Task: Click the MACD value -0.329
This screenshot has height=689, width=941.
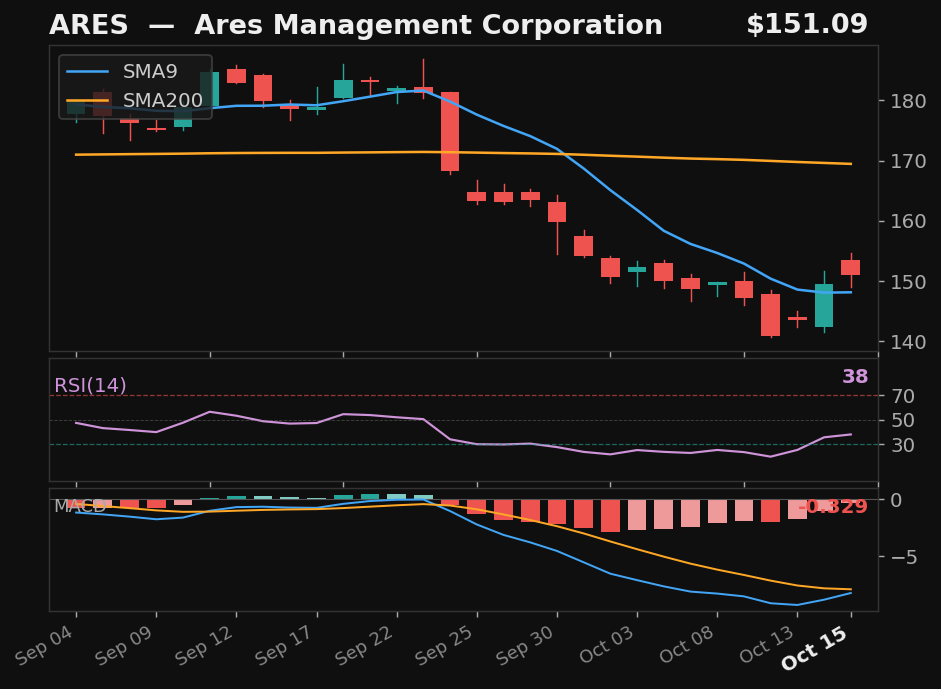Action: 832,507
